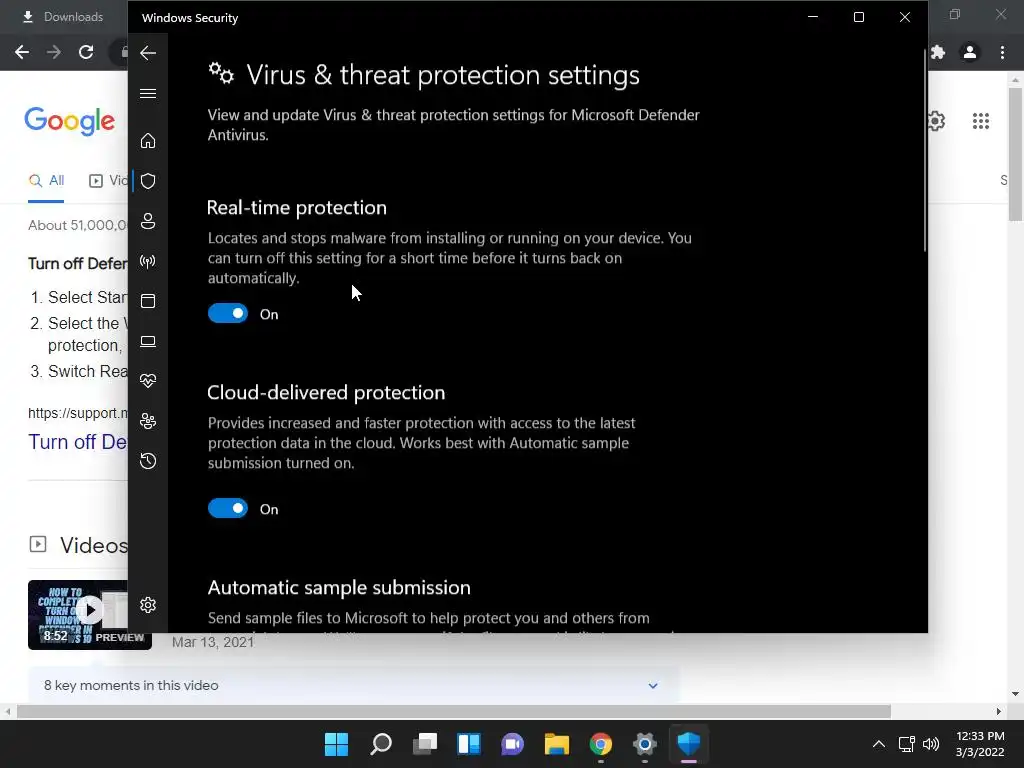Viewport: 1024px width, 768px height.
Task: Click the Chrome scrollbar right arrow
Action: coord(999,711)
